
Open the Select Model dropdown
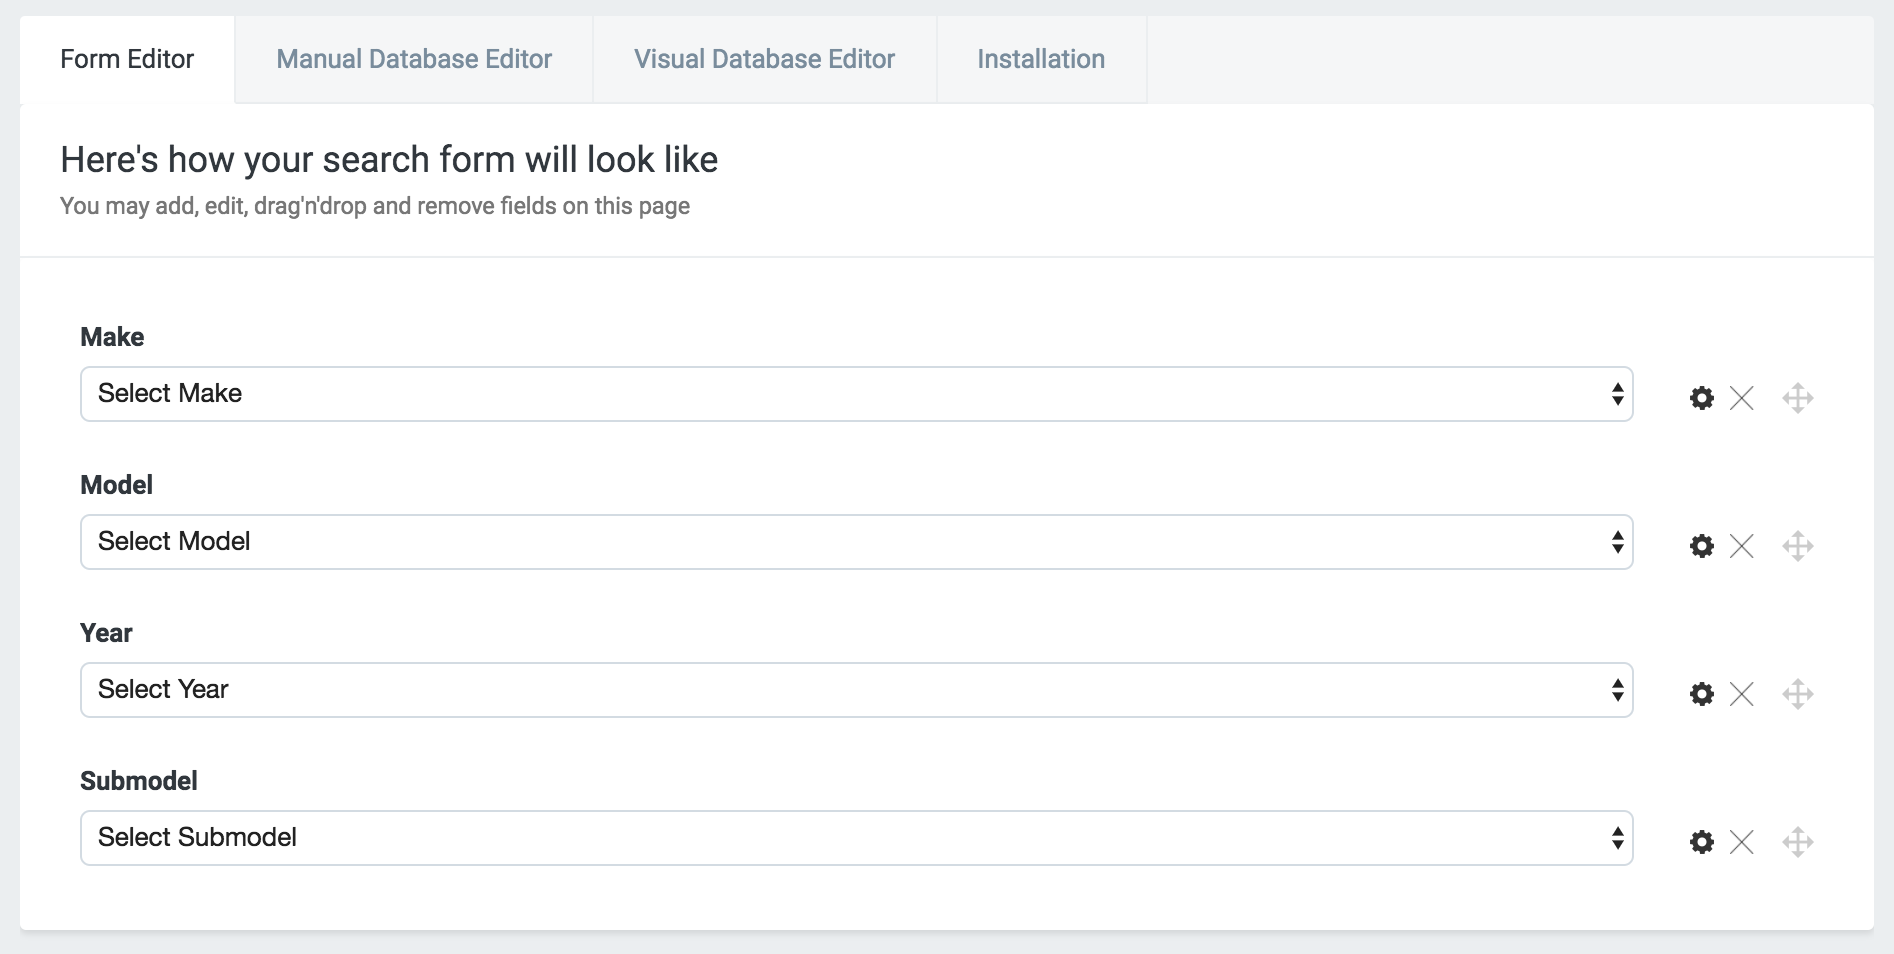tap(856, 542)
